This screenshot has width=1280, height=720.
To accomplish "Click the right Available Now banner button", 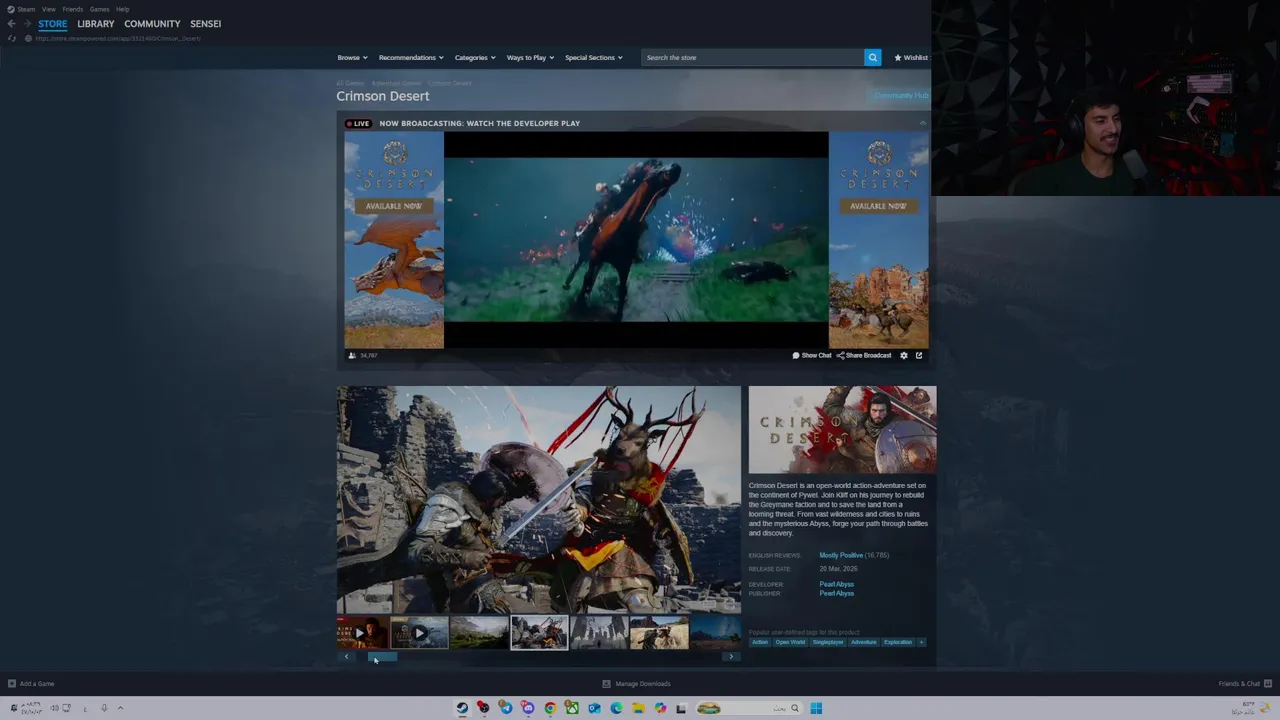I will (878, 205).
